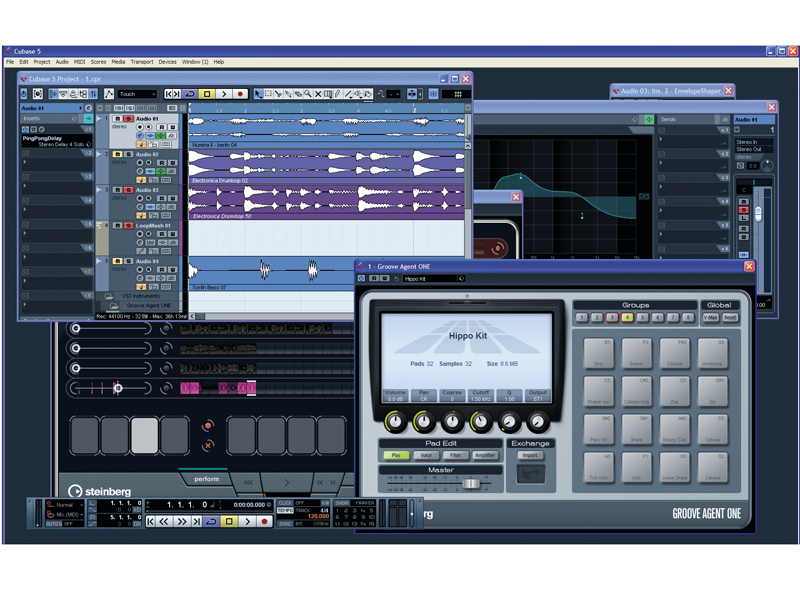This screenshot has height=600, width=800.
Task: Click the perform tab in LoopMash
Action: [207, 480]
